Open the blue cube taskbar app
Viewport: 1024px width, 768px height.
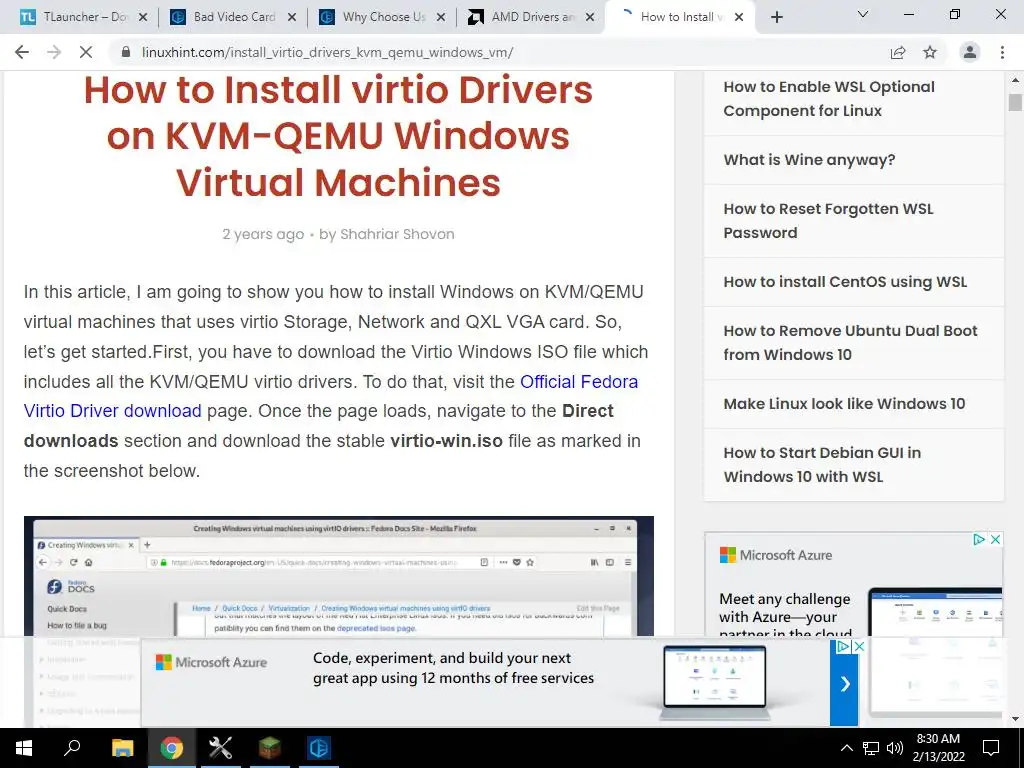[319, 748]
